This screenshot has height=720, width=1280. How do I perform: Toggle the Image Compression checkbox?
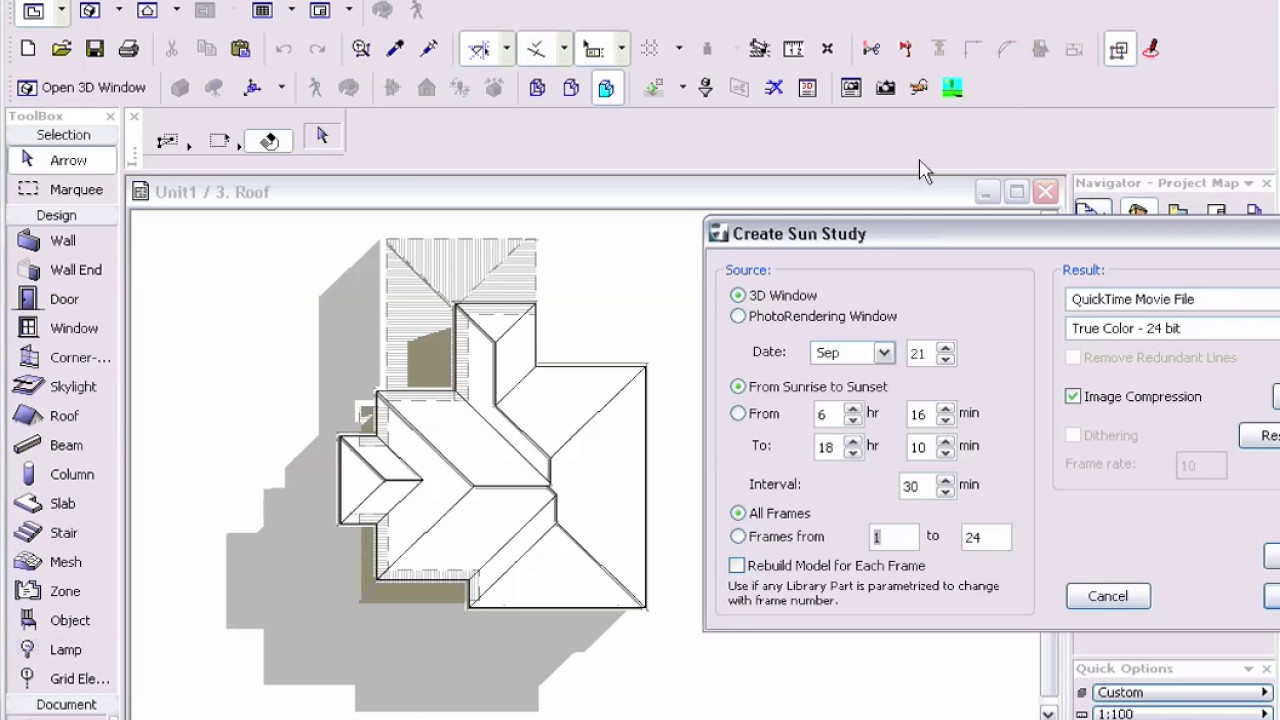1073,396
